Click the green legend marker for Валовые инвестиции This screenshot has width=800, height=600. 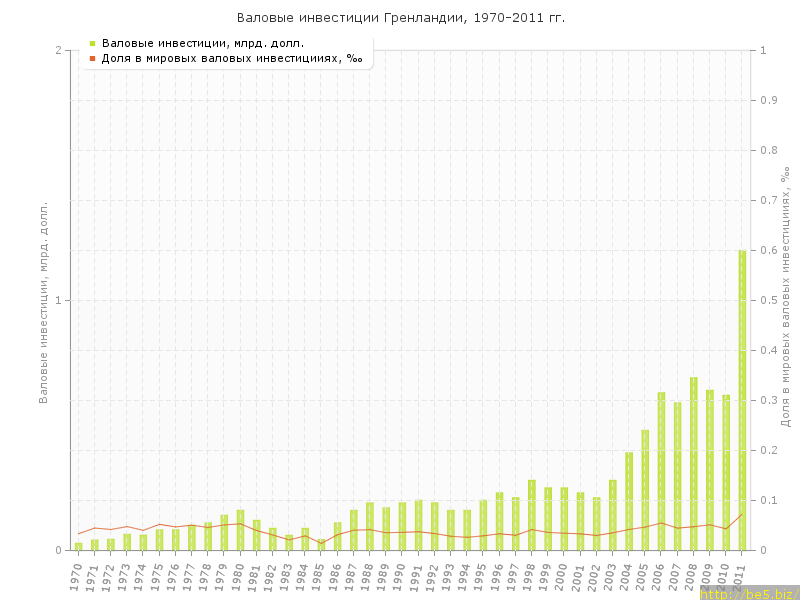point(92,43)
